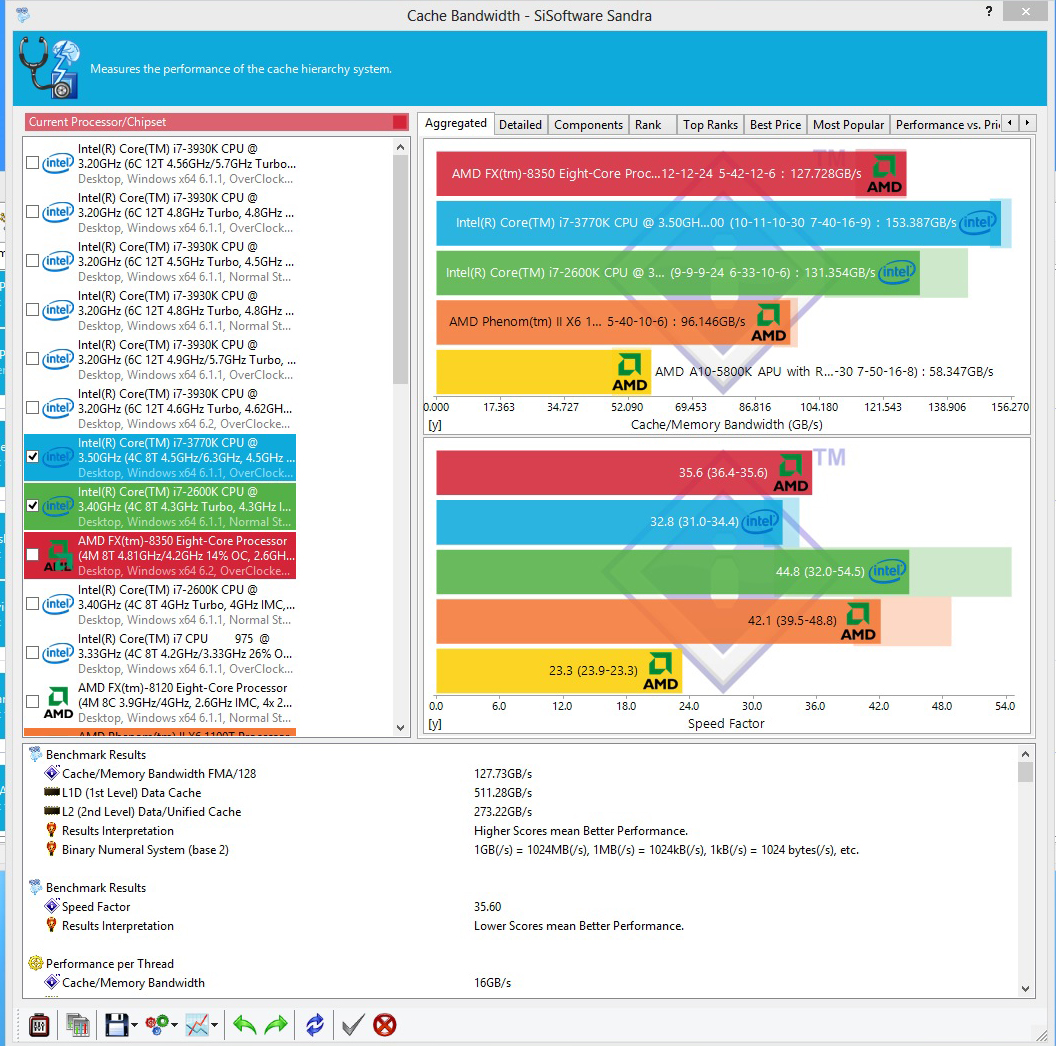
Task: Click the green back arrow
Action: coord(244,1025)
